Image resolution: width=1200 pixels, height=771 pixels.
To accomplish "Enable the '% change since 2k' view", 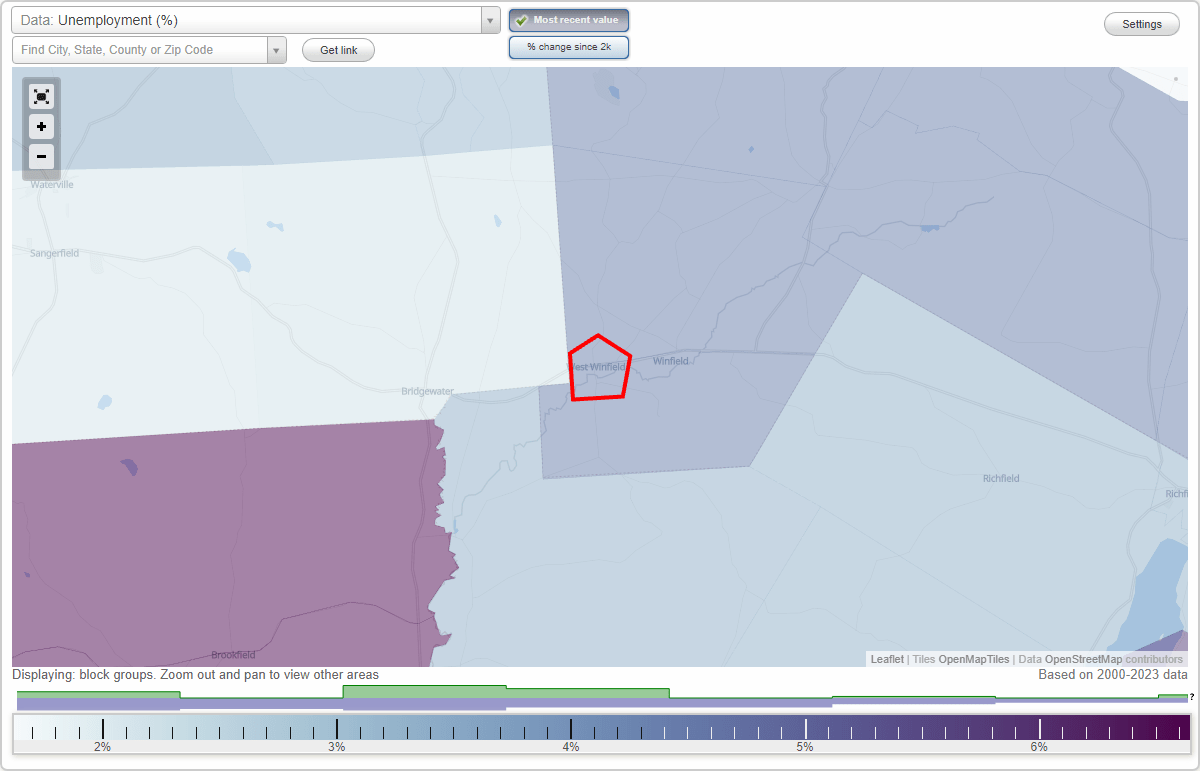I will [x=569, y=46].
